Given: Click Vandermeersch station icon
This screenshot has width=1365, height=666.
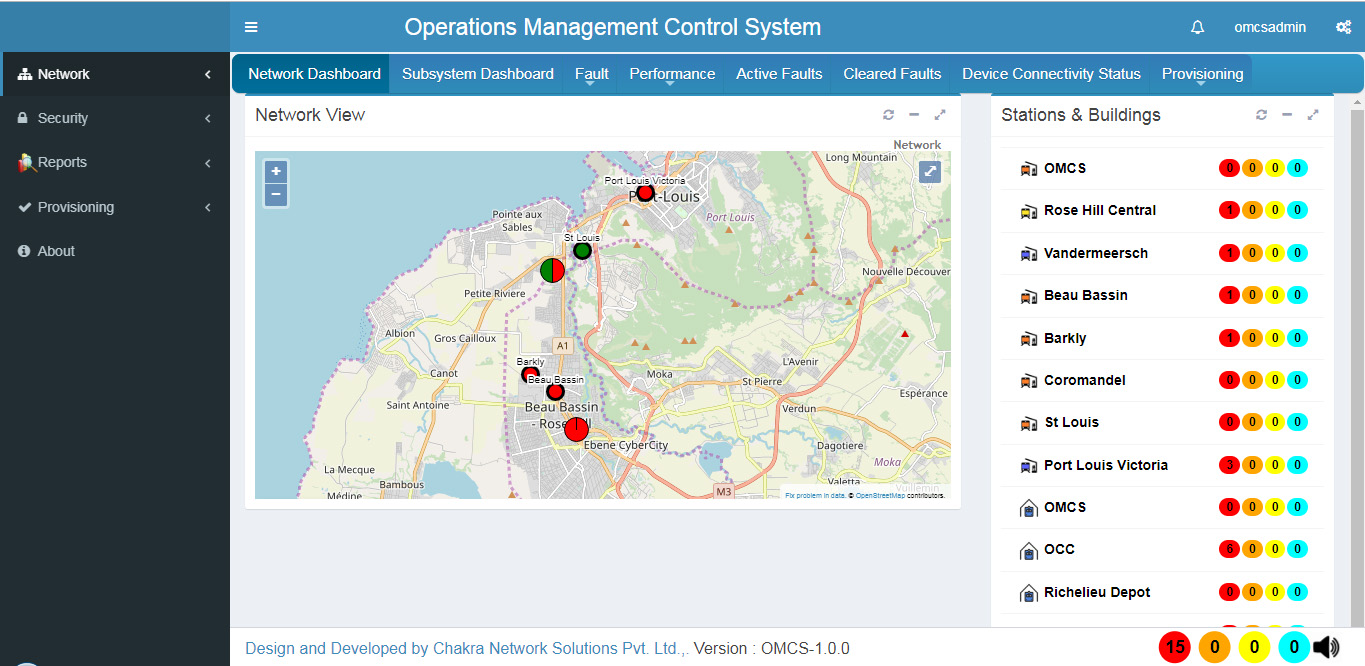Looking at the screenshot, I should (1028, 253).
